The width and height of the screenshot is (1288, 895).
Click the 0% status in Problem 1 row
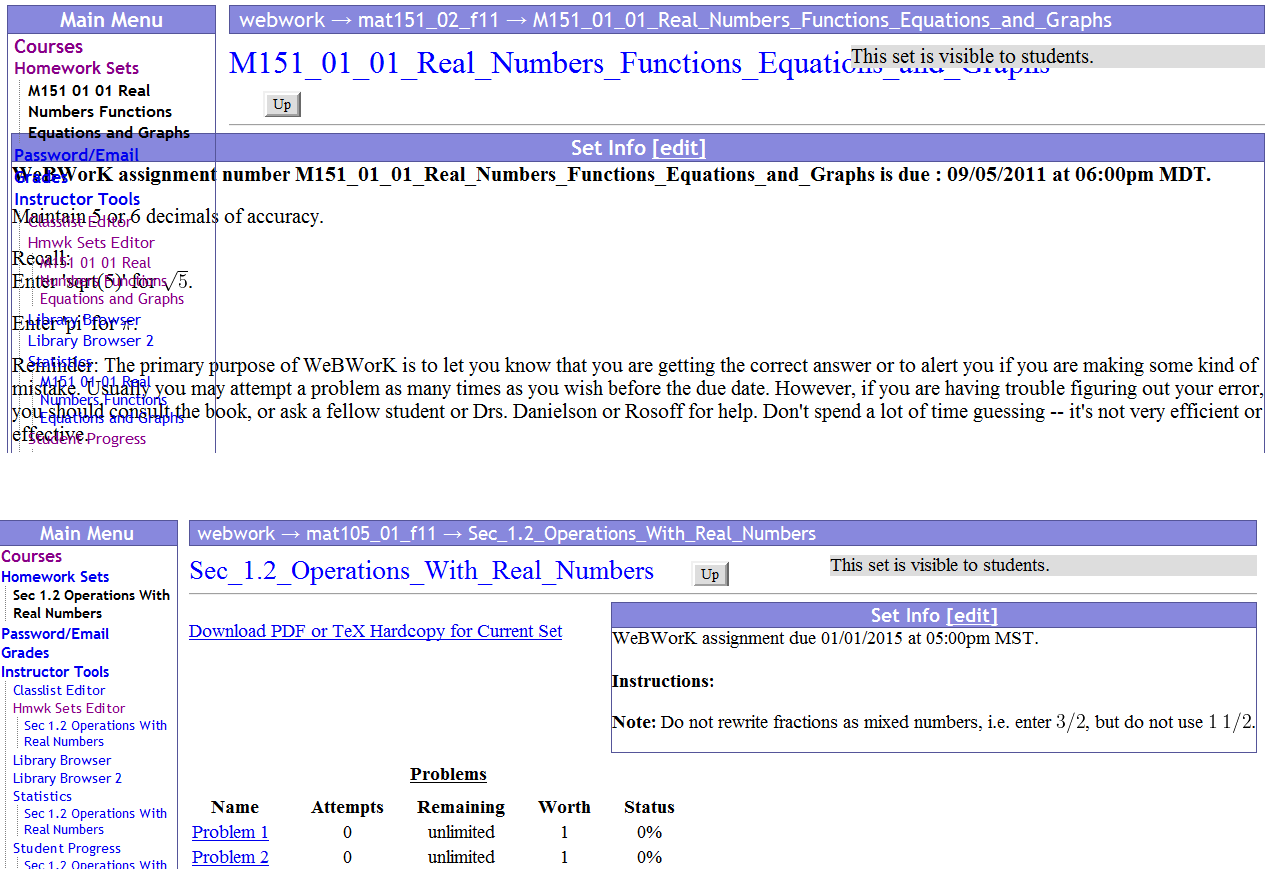(x=649, y=832)
